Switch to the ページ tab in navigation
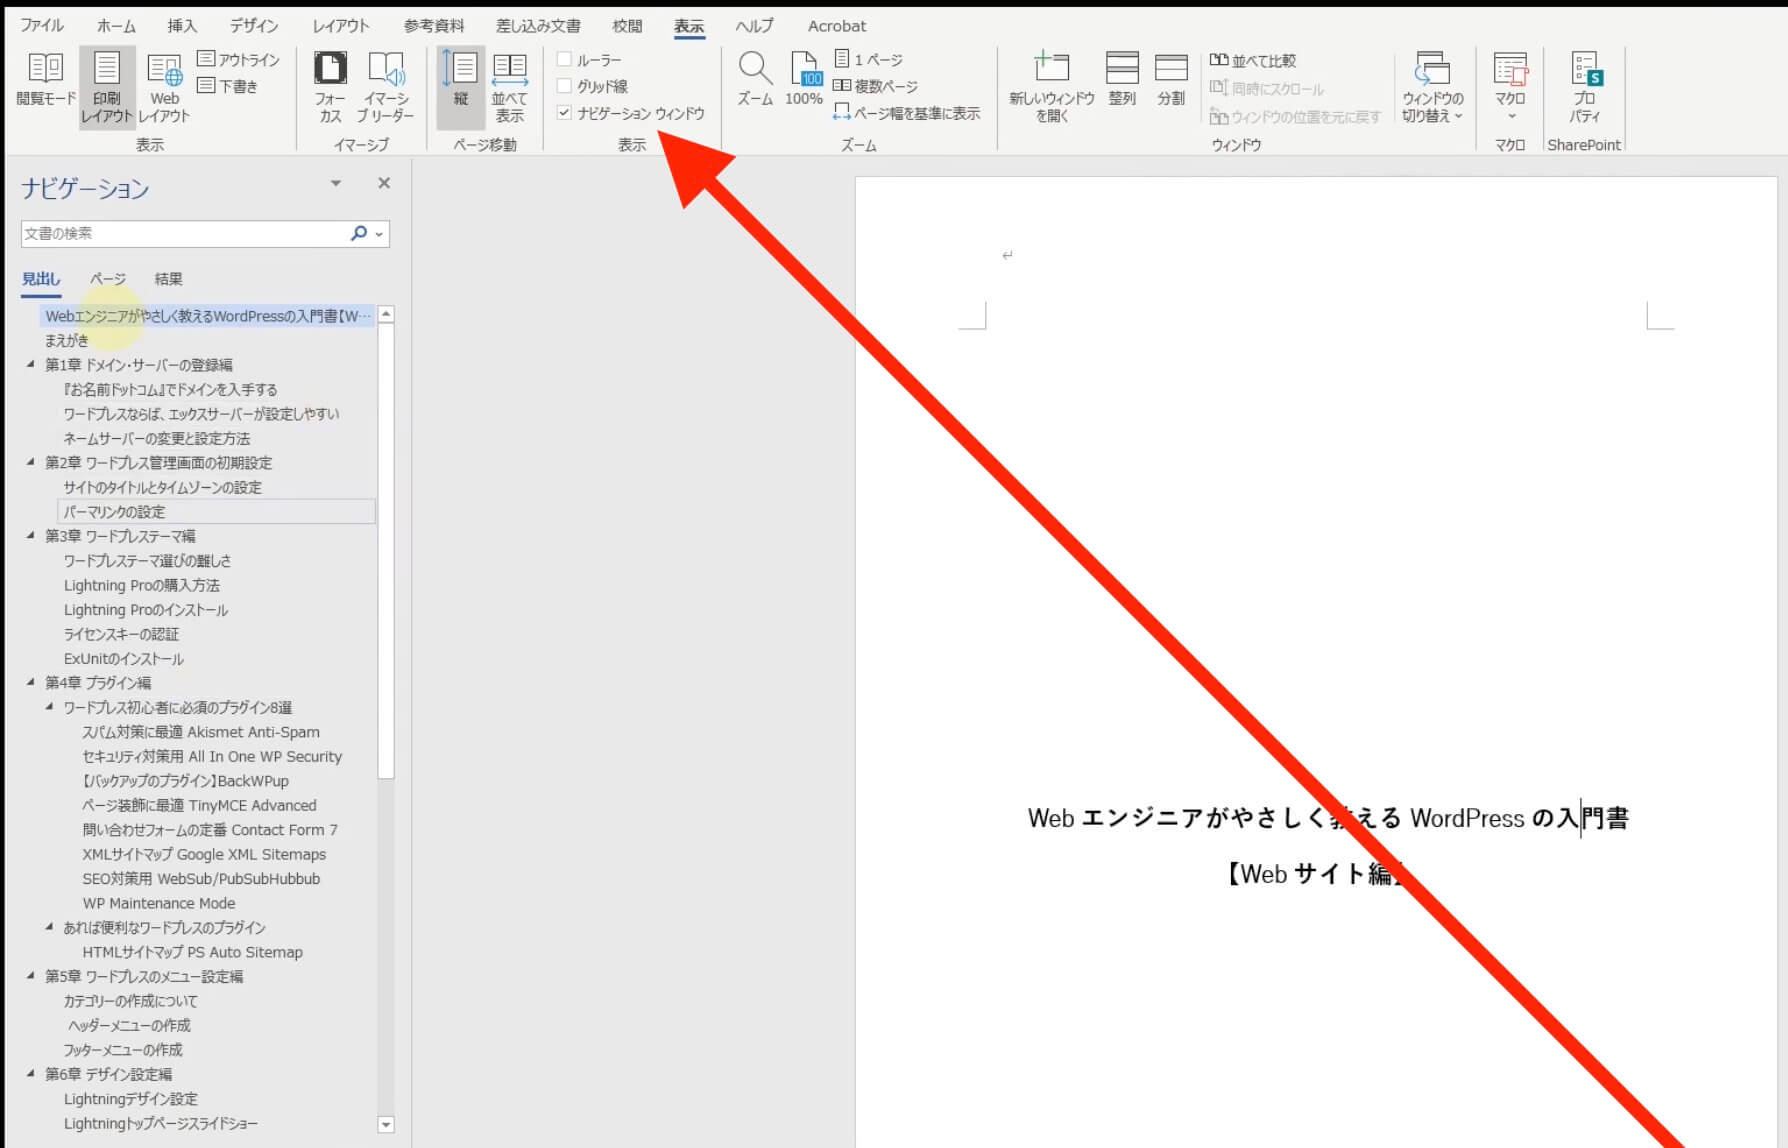 pos(108,279)
